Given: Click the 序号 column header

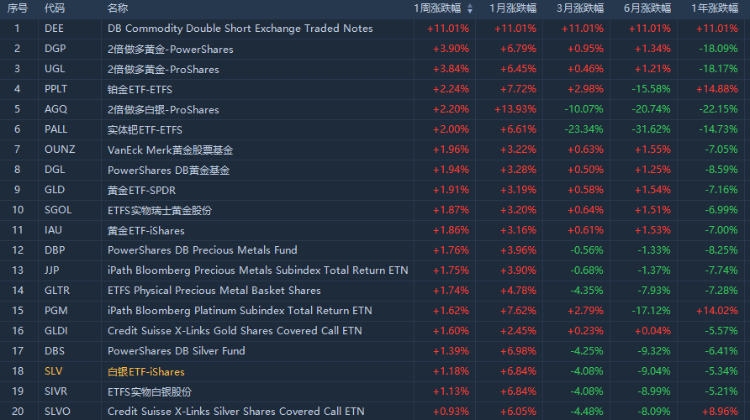Looking at the screenshot, I should click(x=17, y=8).
